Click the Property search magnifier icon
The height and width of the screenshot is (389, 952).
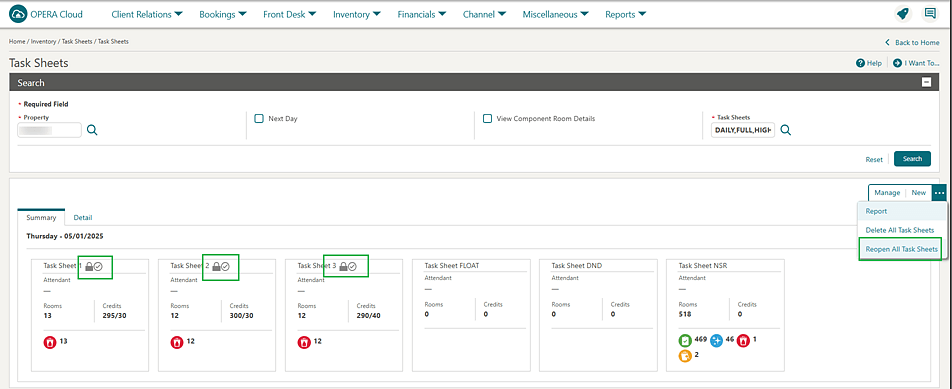tap(92, 130)
